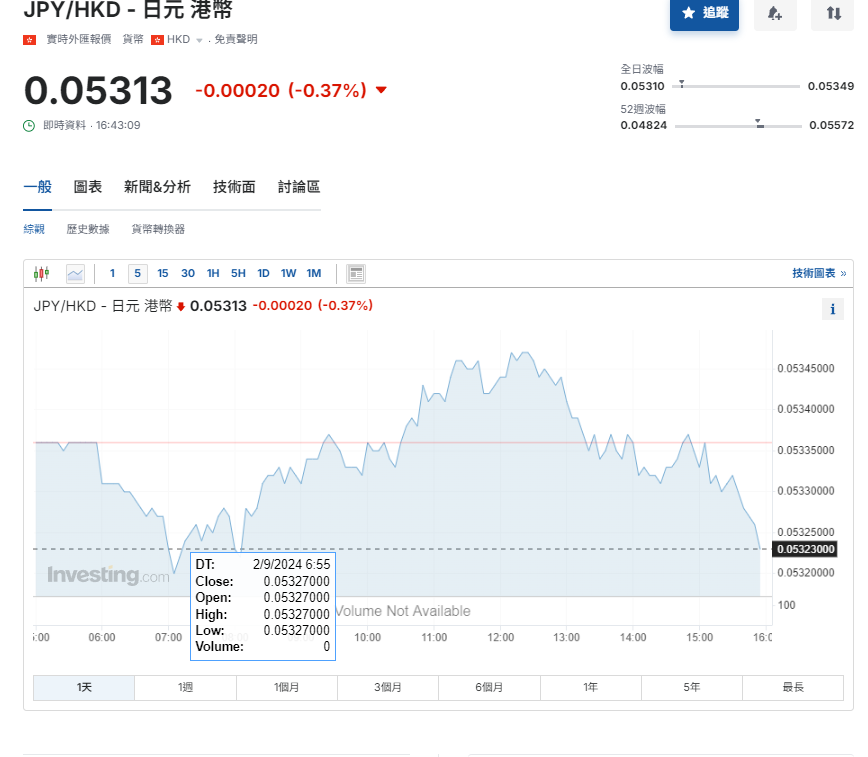
Task: Select the 1-minute chart interval
Action: click(113, 273)
